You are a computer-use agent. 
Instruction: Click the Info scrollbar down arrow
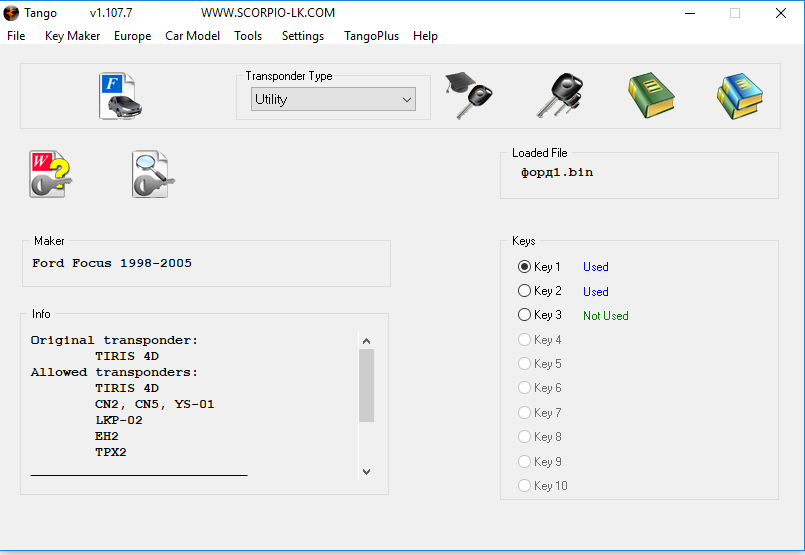pos(367,471)
